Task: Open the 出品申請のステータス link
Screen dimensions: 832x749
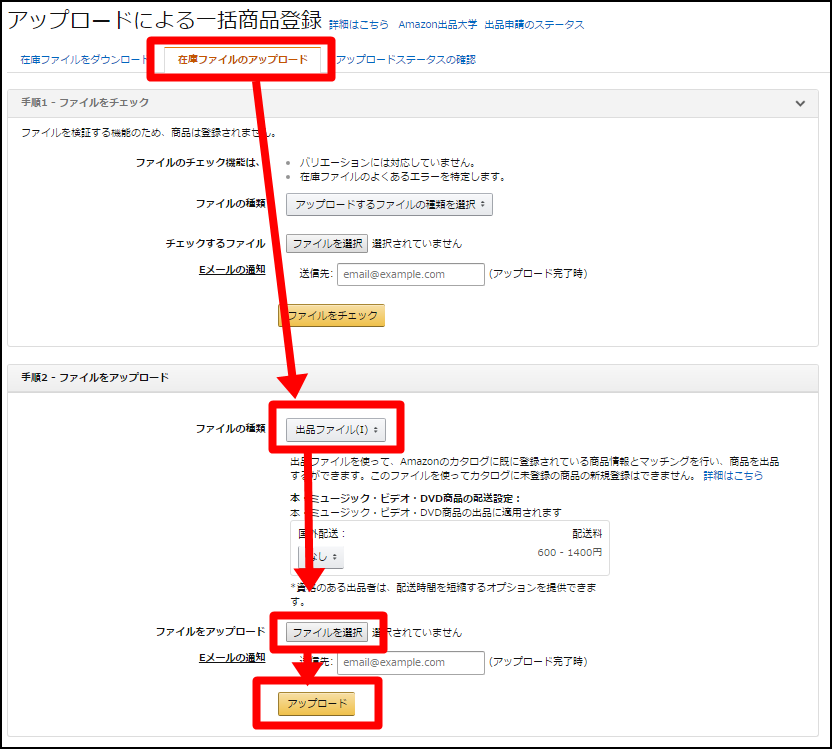Action: pos(534,24)
